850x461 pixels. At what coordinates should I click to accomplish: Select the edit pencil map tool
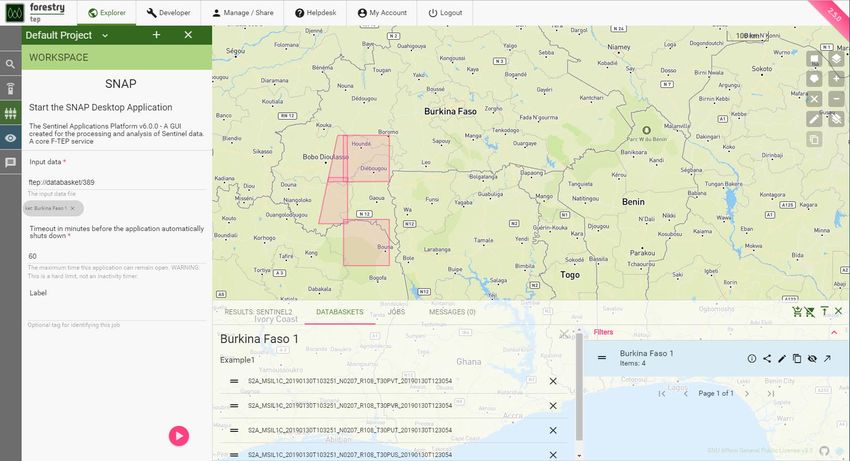(814, 119)
